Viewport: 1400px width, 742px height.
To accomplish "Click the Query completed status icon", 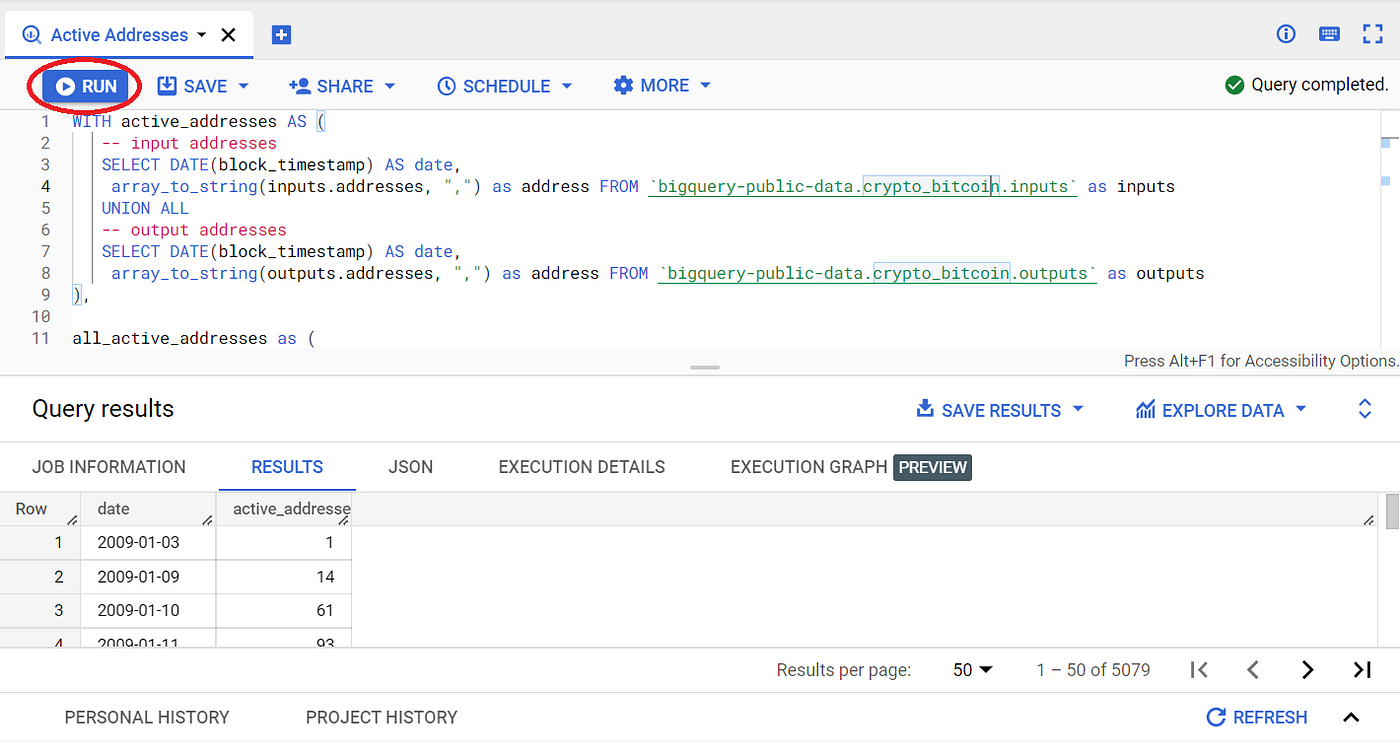I will [1235, 85].
